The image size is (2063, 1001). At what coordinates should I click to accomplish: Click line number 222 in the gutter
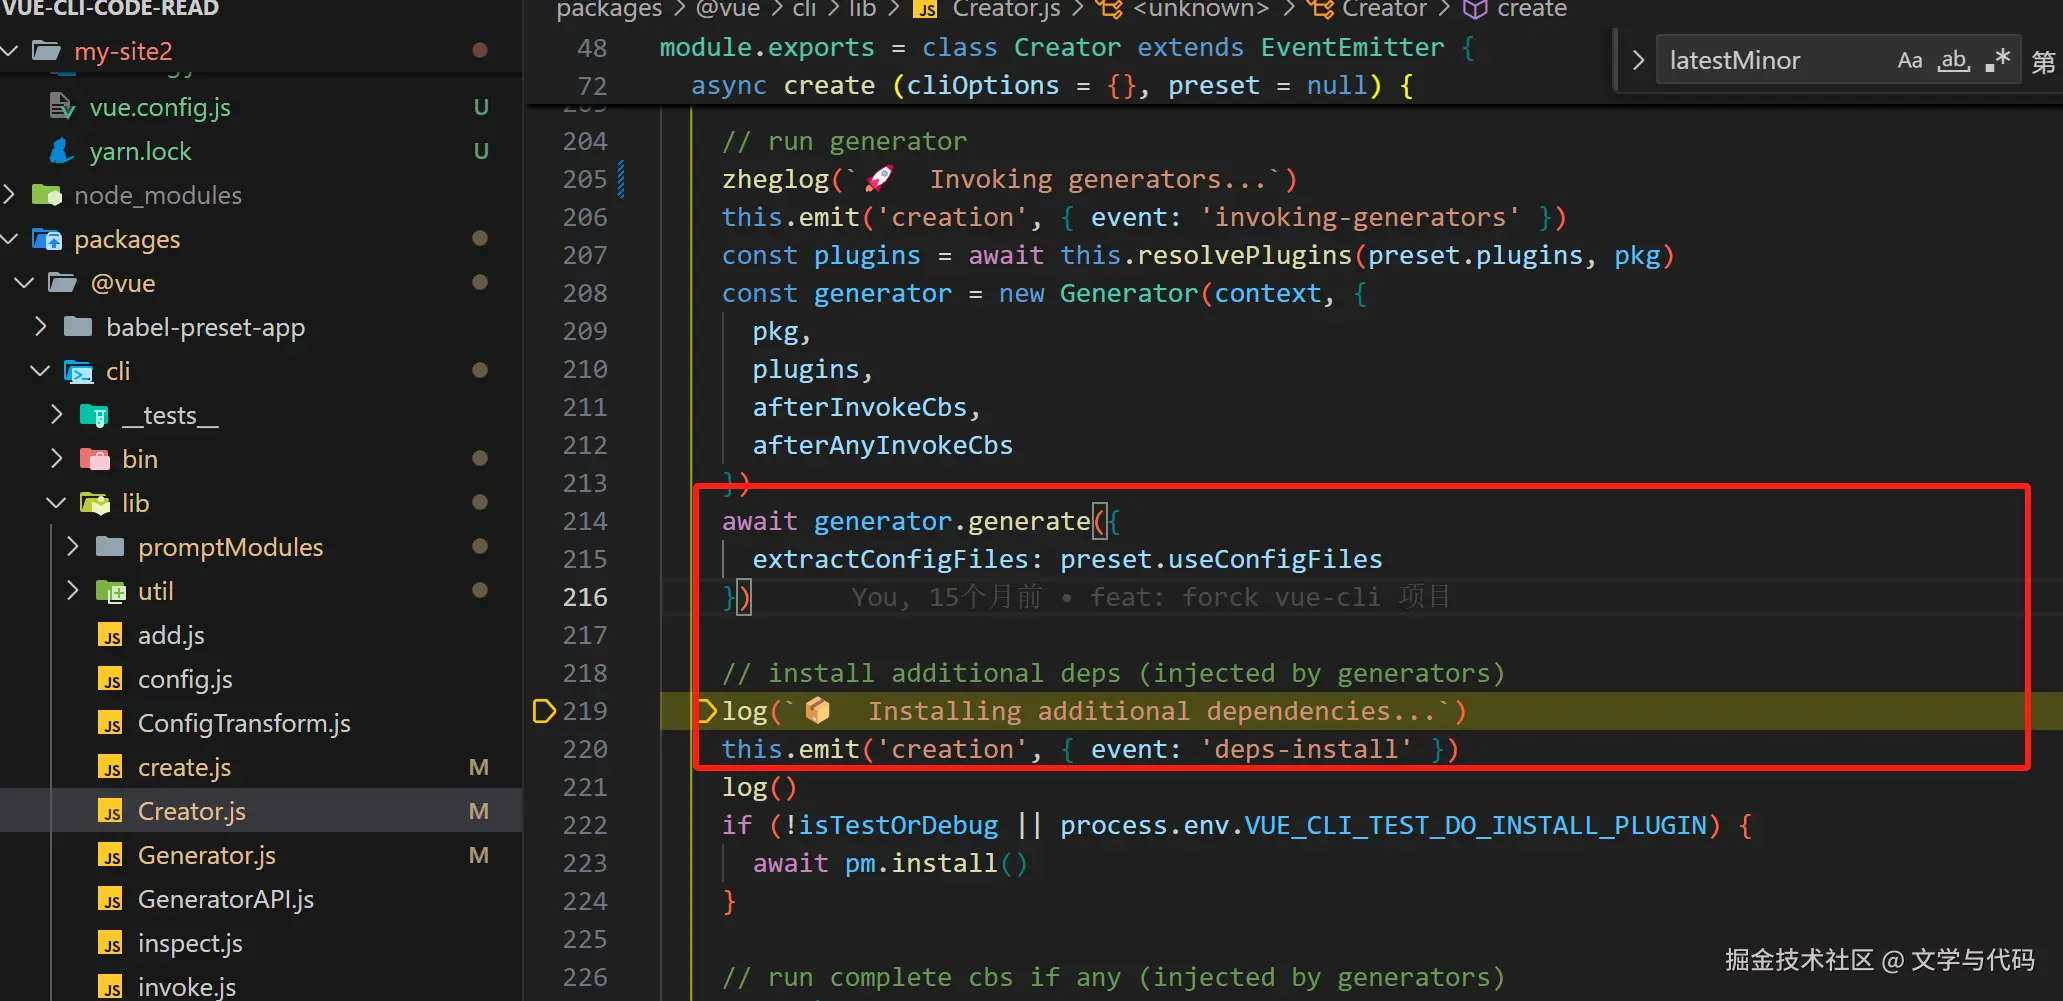585,825
